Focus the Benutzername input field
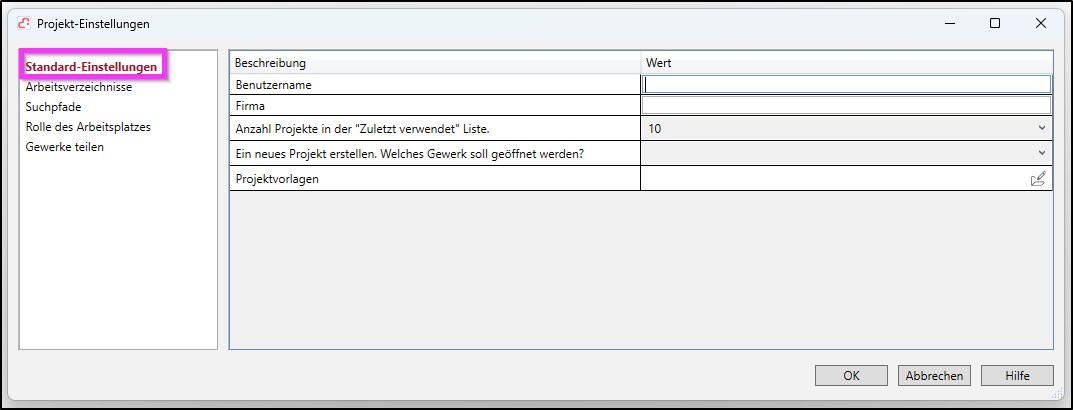The width and height of the screenshot is (1073, 410). coord(846,84)
